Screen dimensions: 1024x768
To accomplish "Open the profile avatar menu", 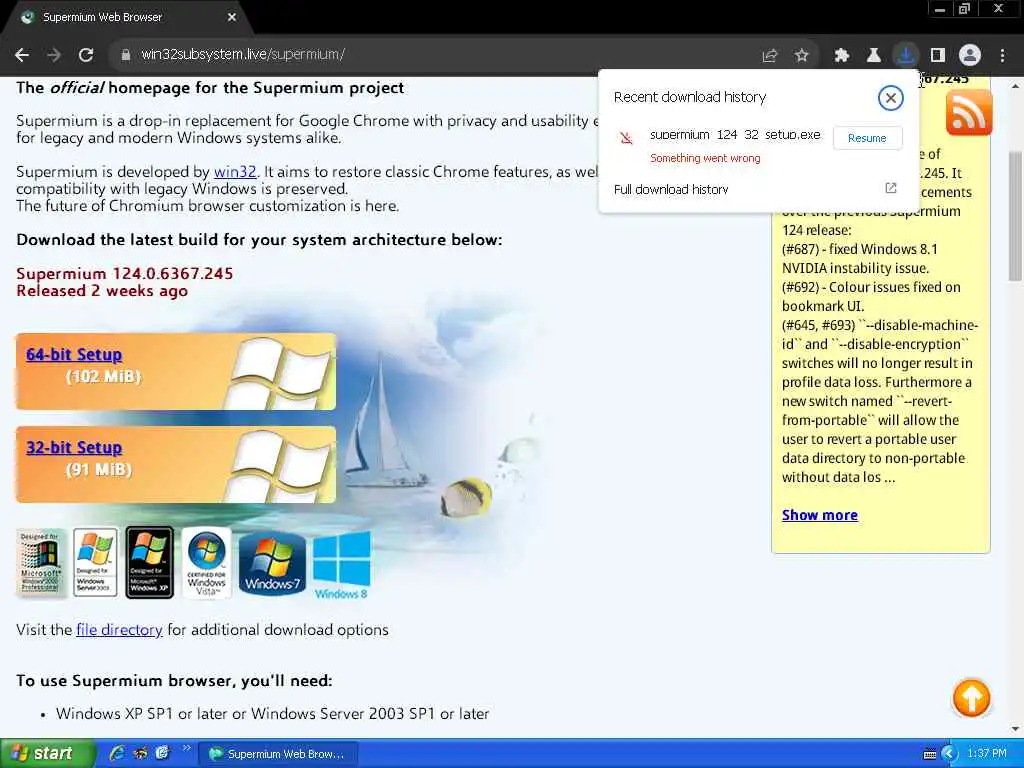I will point(970,56).
